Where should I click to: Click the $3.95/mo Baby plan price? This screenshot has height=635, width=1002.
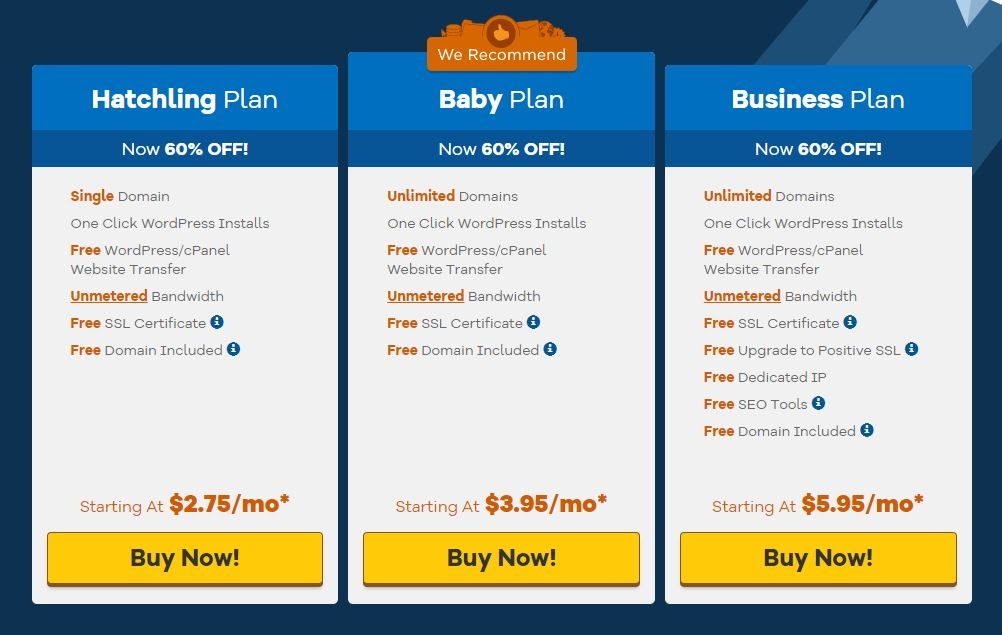click(x=546, y=504)
